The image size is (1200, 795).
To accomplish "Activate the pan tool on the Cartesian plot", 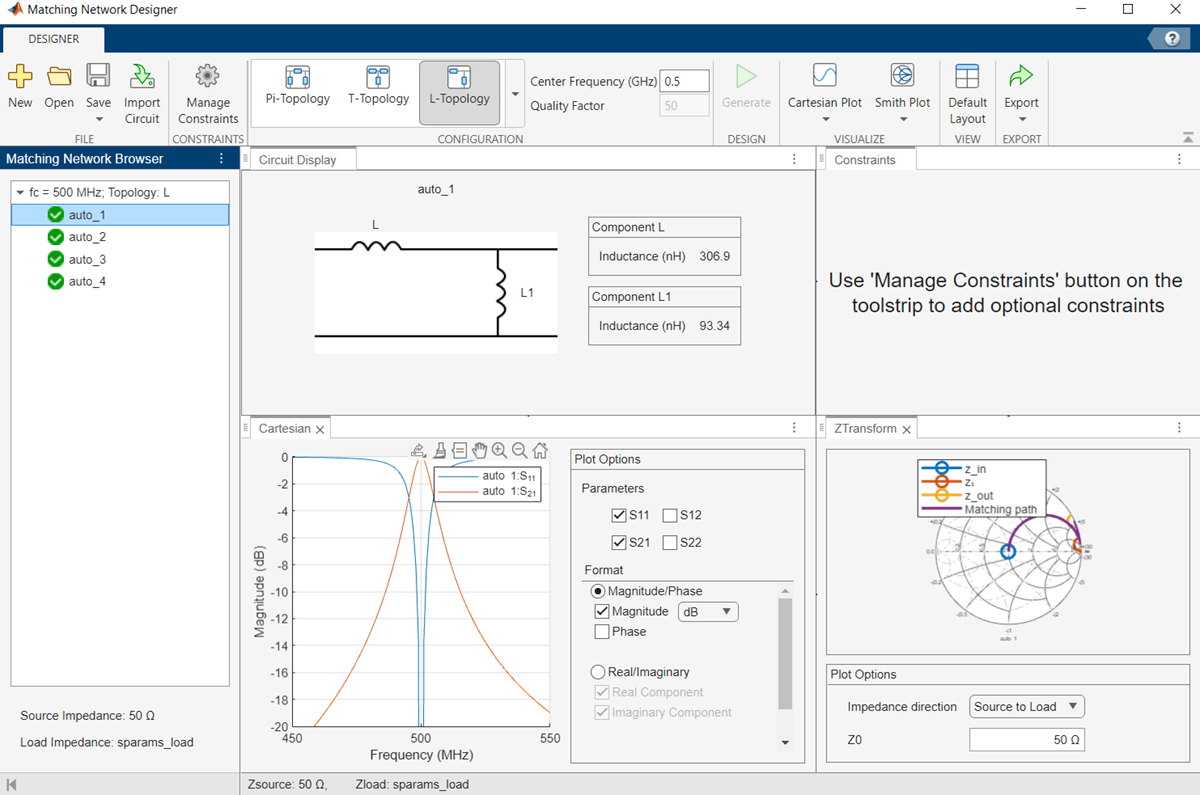I will (479, 450).
